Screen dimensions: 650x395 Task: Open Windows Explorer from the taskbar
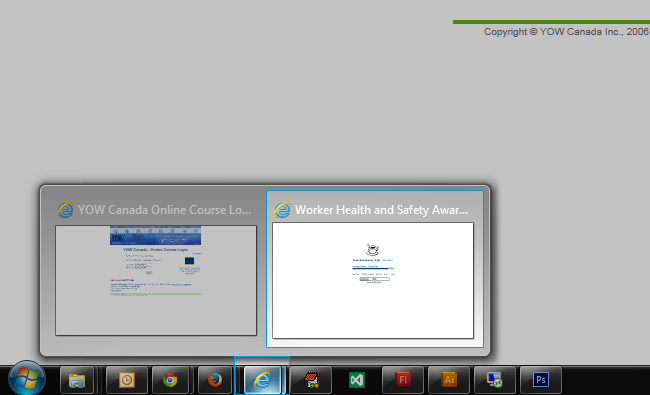[x=77, y=380]
